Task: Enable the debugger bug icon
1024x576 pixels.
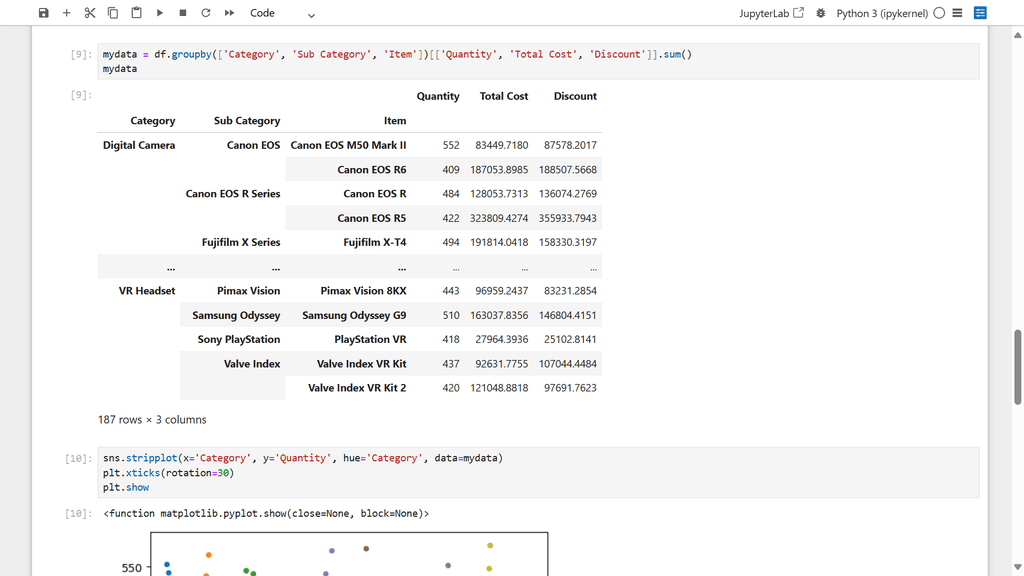Action: coord(821,13)
